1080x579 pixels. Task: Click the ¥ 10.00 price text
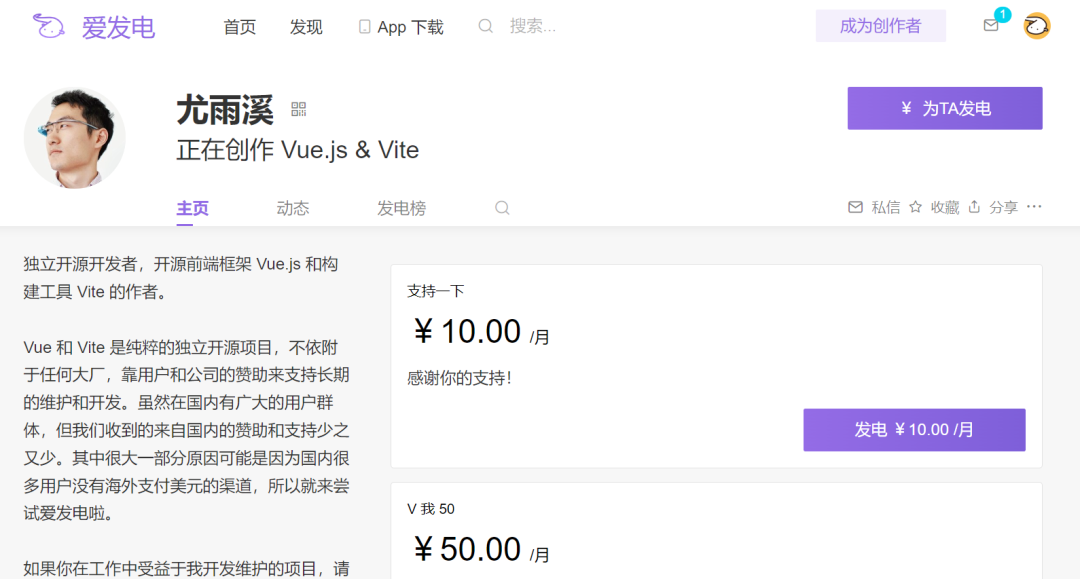click(467, 332)
